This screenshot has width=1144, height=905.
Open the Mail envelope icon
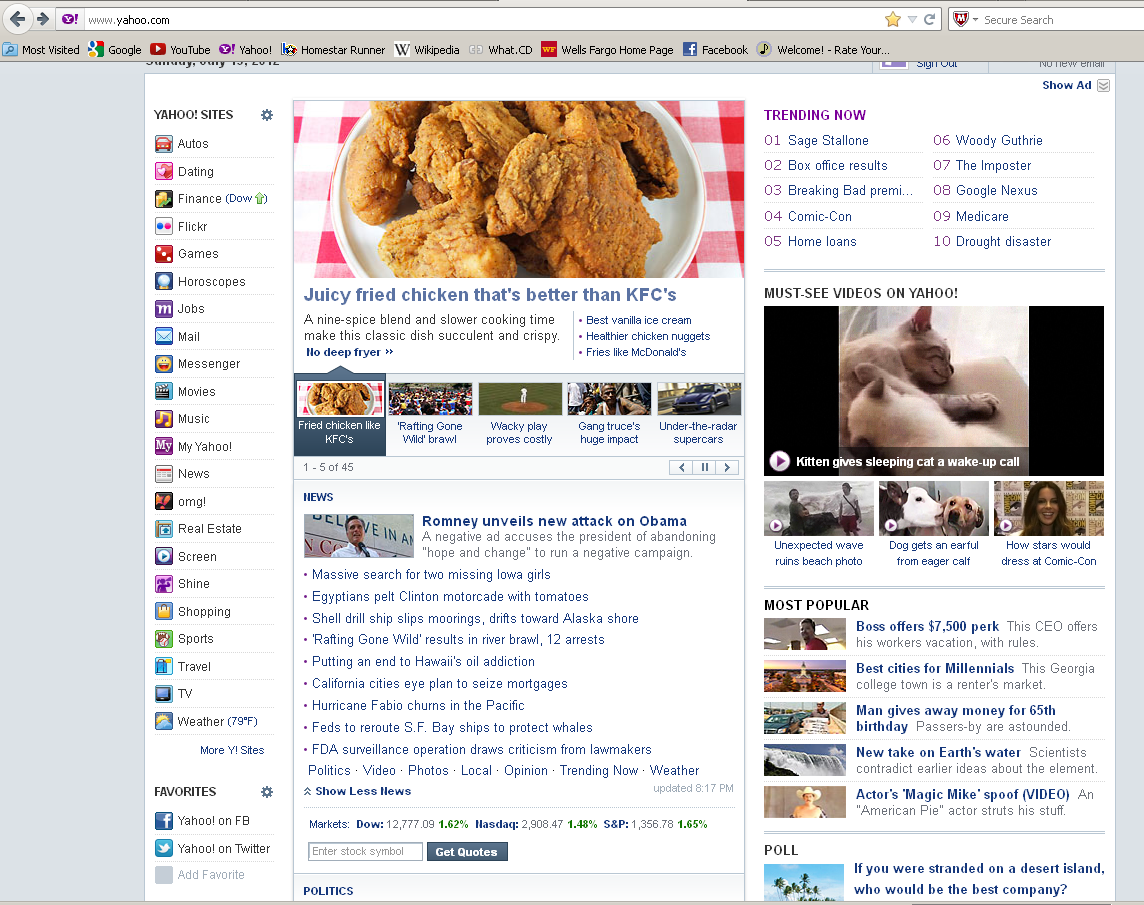(x=163, y=336)
